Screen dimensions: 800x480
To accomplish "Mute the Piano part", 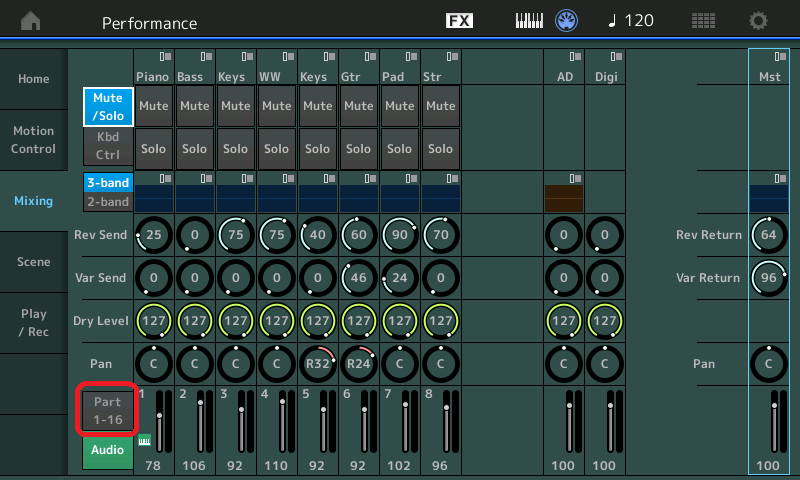I will (154, 106).
